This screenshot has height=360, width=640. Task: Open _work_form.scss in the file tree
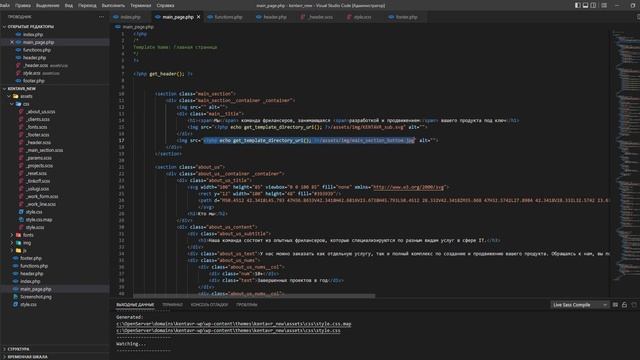(42, 196)
